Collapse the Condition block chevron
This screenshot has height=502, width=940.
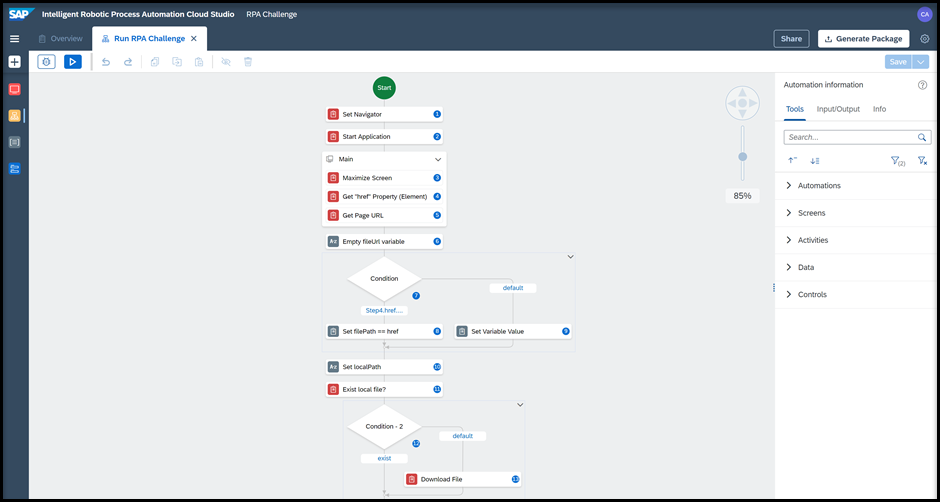(571, 257)
